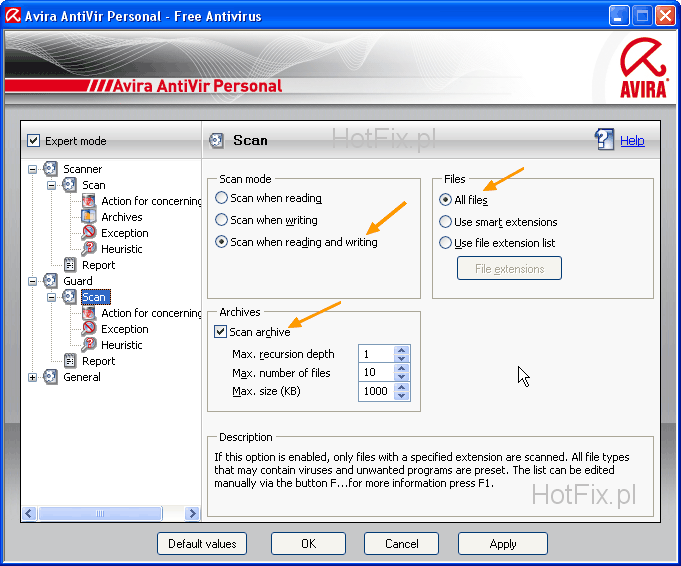Expand the General tree node
Viewport: 681px width, 566px height.
tap(33, 377)
